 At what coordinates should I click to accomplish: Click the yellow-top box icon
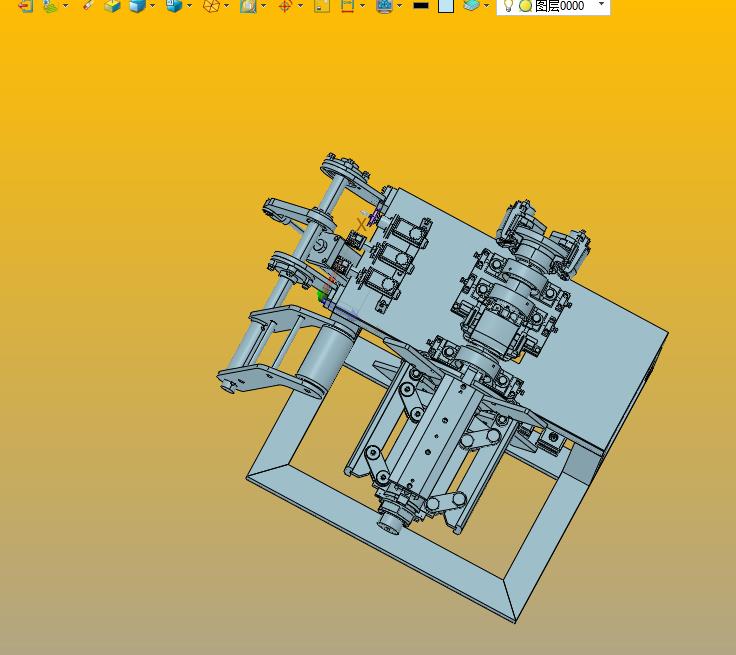[112, 6]
